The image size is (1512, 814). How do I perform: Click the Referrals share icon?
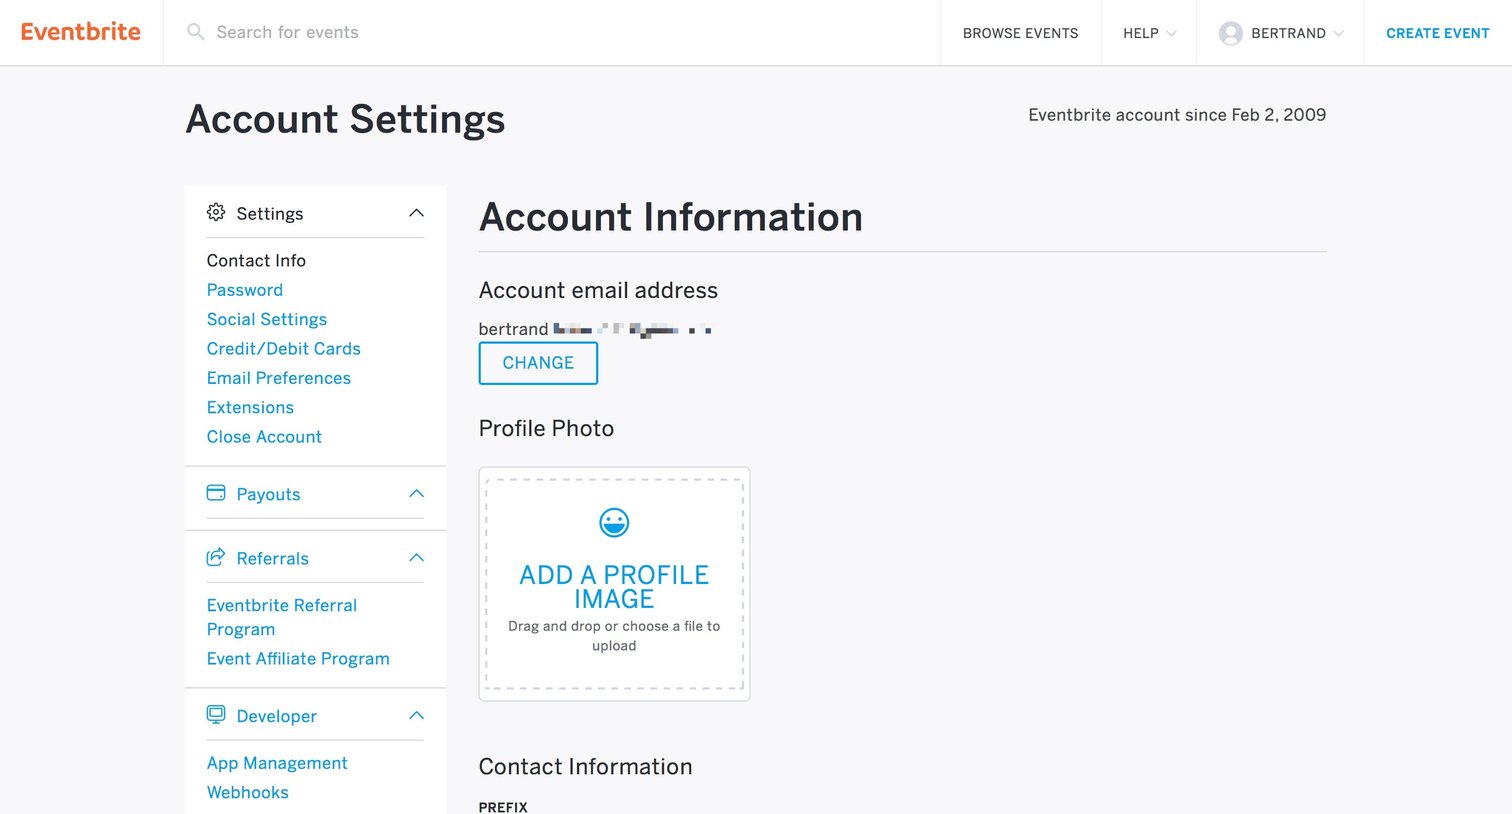[x=216, y=557]
